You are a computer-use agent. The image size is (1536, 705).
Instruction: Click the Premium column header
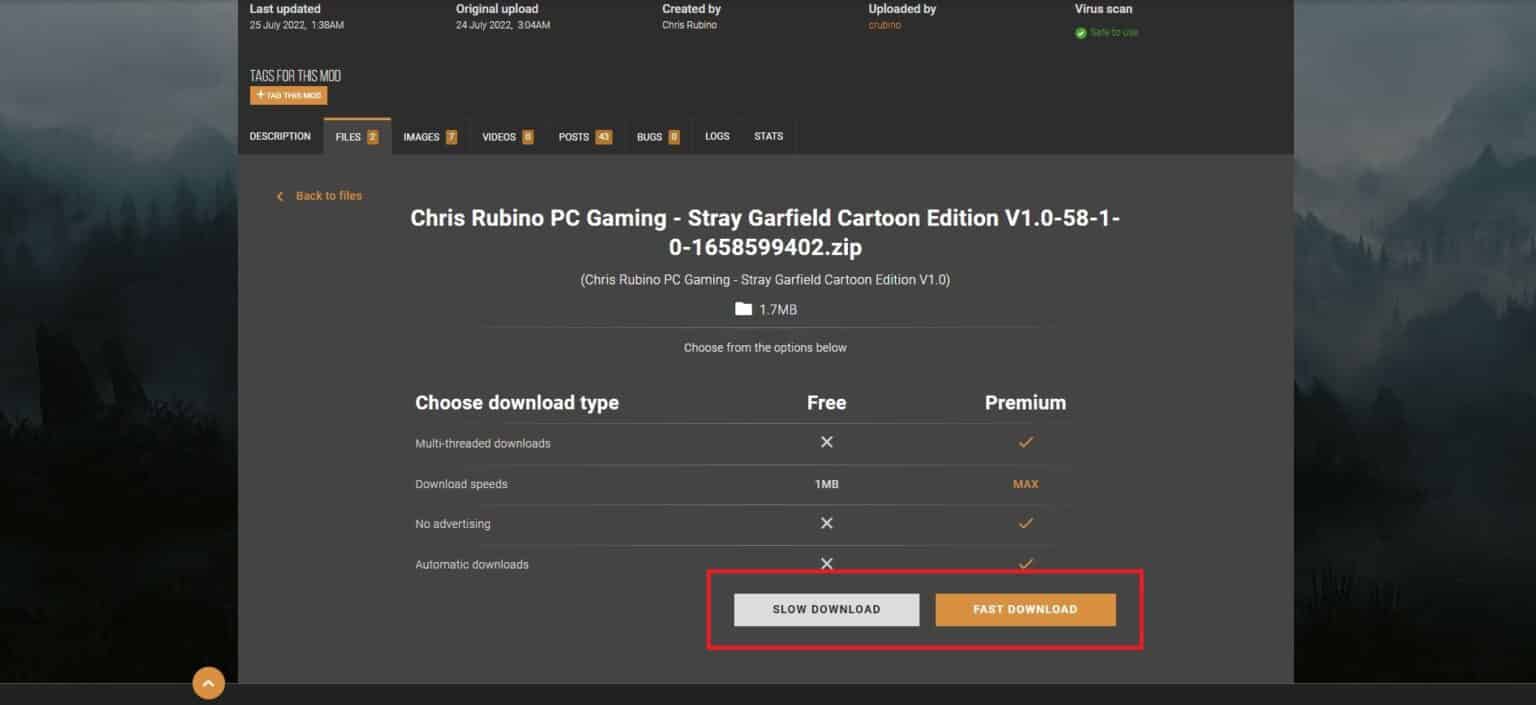click(1025, 403)
